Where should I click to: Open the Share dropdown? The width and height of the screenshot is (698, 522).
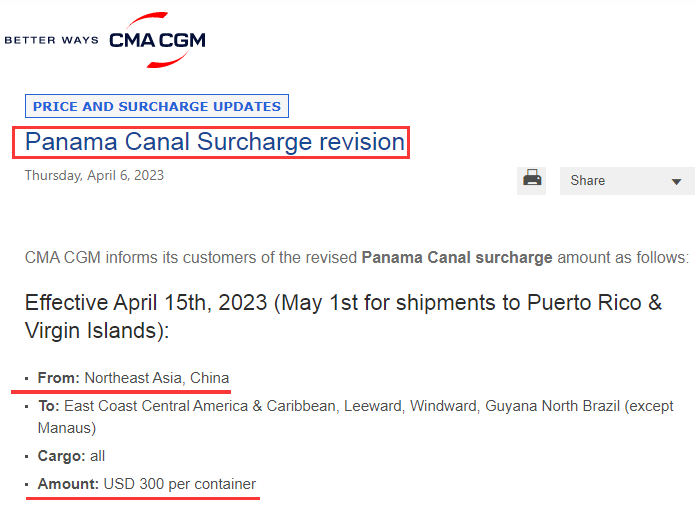[627, 181]
